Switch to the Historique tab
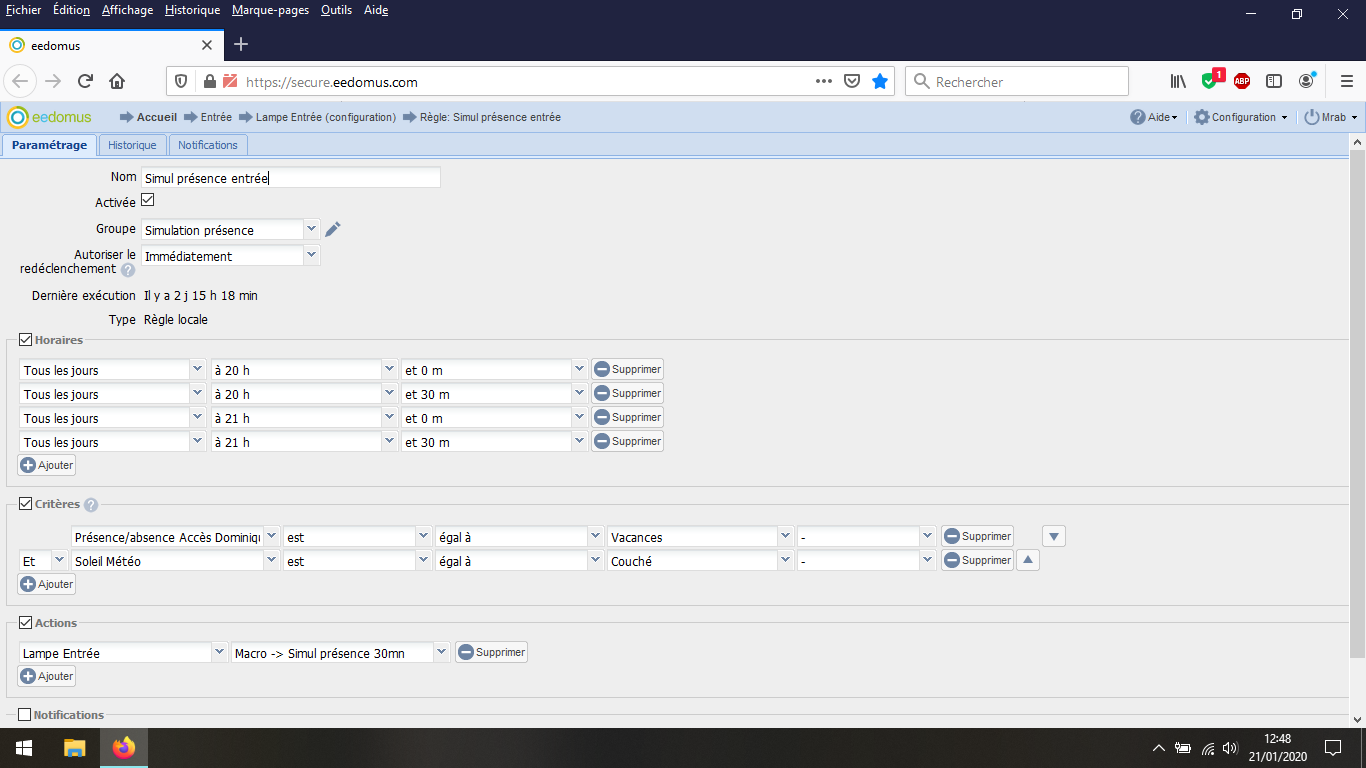The image size is (1366, 768). click(x=133, y=145)
